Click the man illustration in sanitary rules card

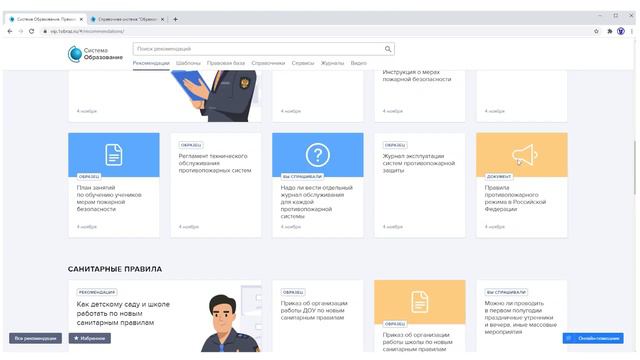pos(231,323)
